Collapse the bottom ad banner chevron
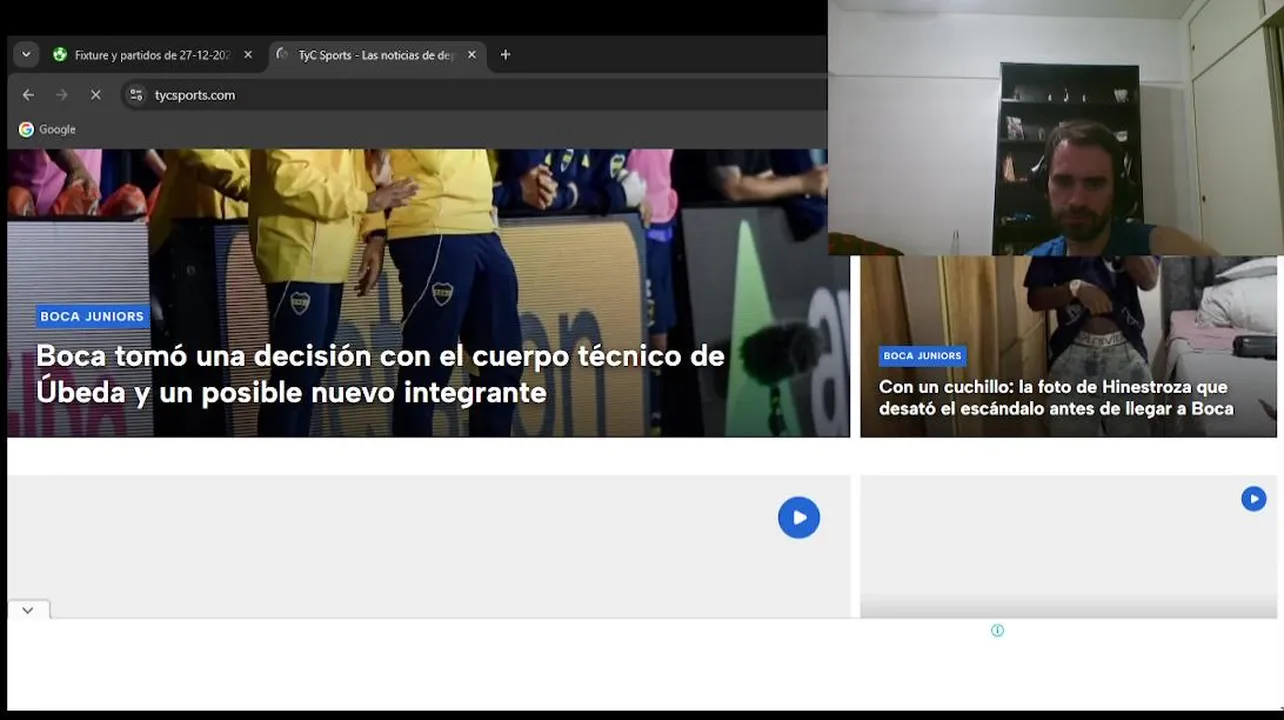Image resolution: width=1284 pixels, height=720 pixels. (28, 610)
